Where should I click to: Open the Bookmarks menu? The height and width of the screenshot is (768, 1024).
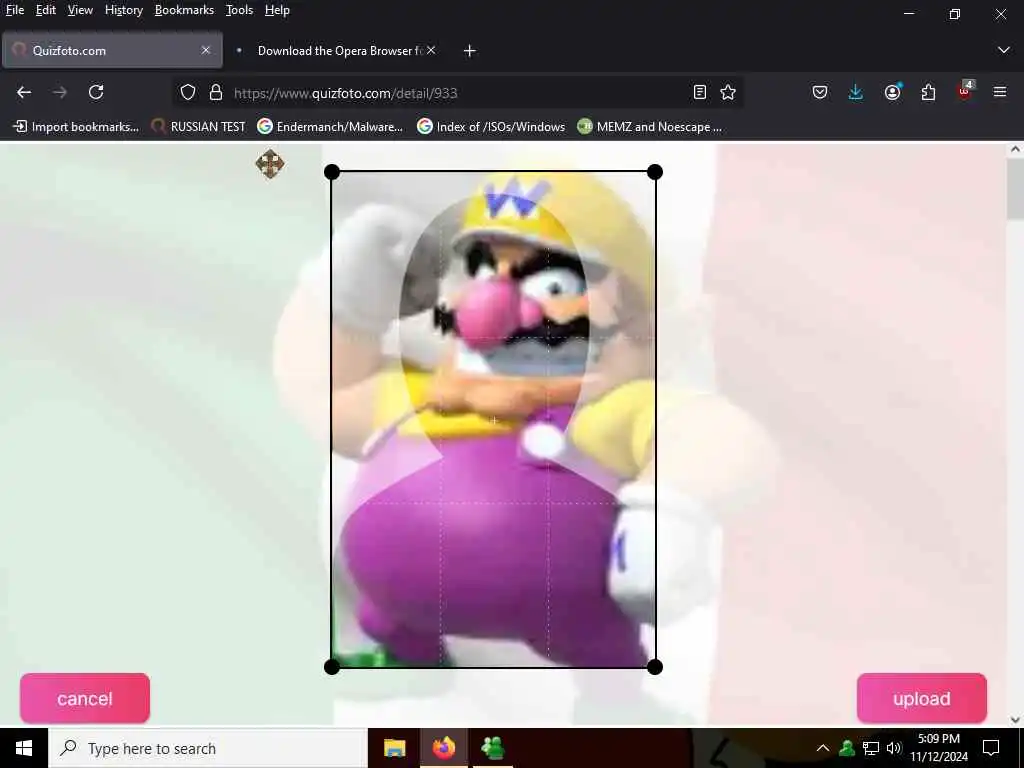[x=184, y=10]
